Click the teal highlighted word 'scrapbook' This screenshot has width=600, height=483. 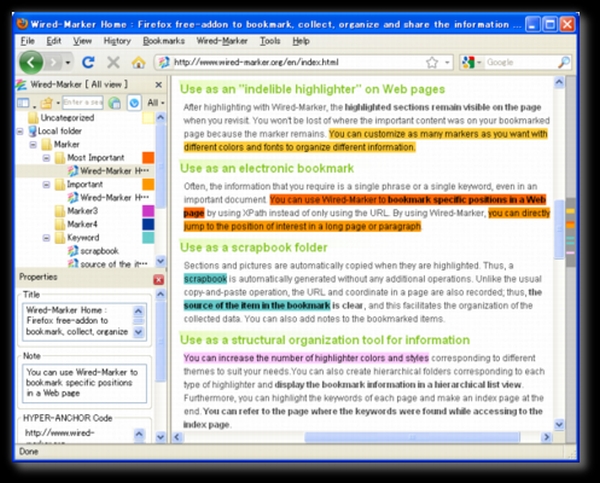[205, 279]
